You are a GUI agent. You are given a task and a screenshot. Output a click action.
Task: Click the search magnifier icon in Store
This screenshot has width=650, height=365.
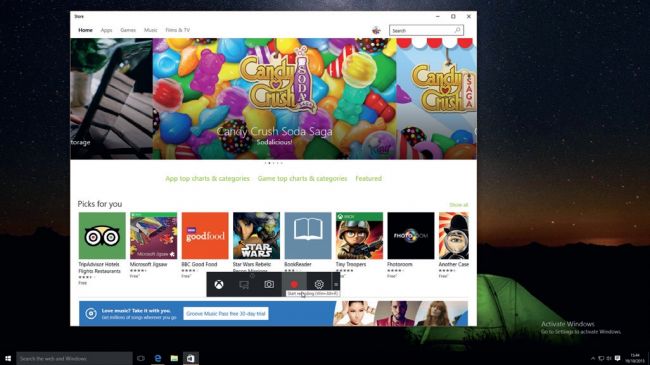(457, 30)
